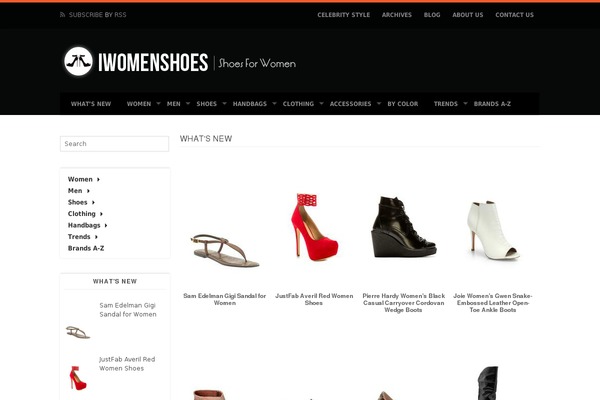The image size is (600, 400).
Task: Select By Color in the navigation bar
Action: tap(403, 104)
